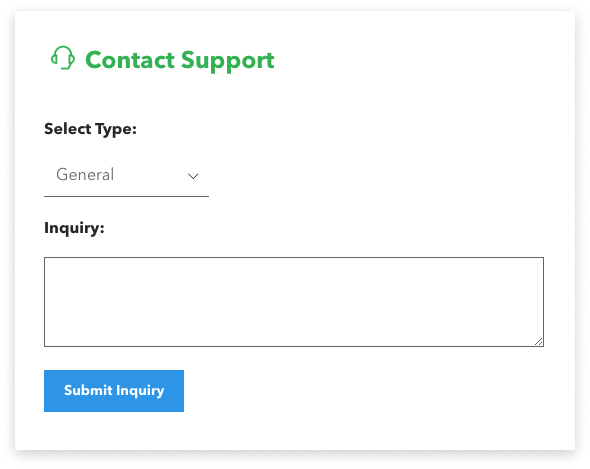This screenshot has width=590, height=469.
Task: Click the chevron arrow beside General
Action: click(193, 176)
